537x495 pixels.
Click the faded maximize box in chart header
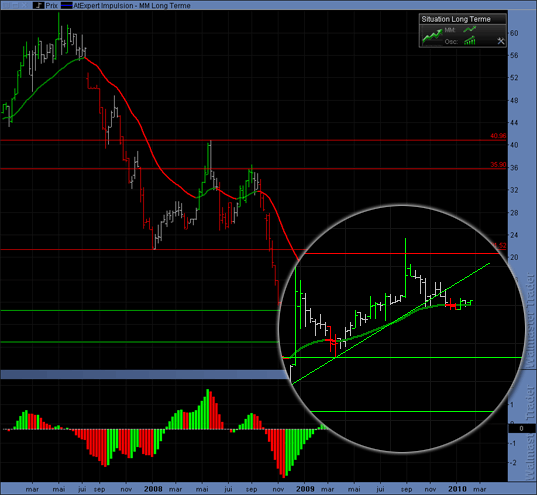[15, 5]
